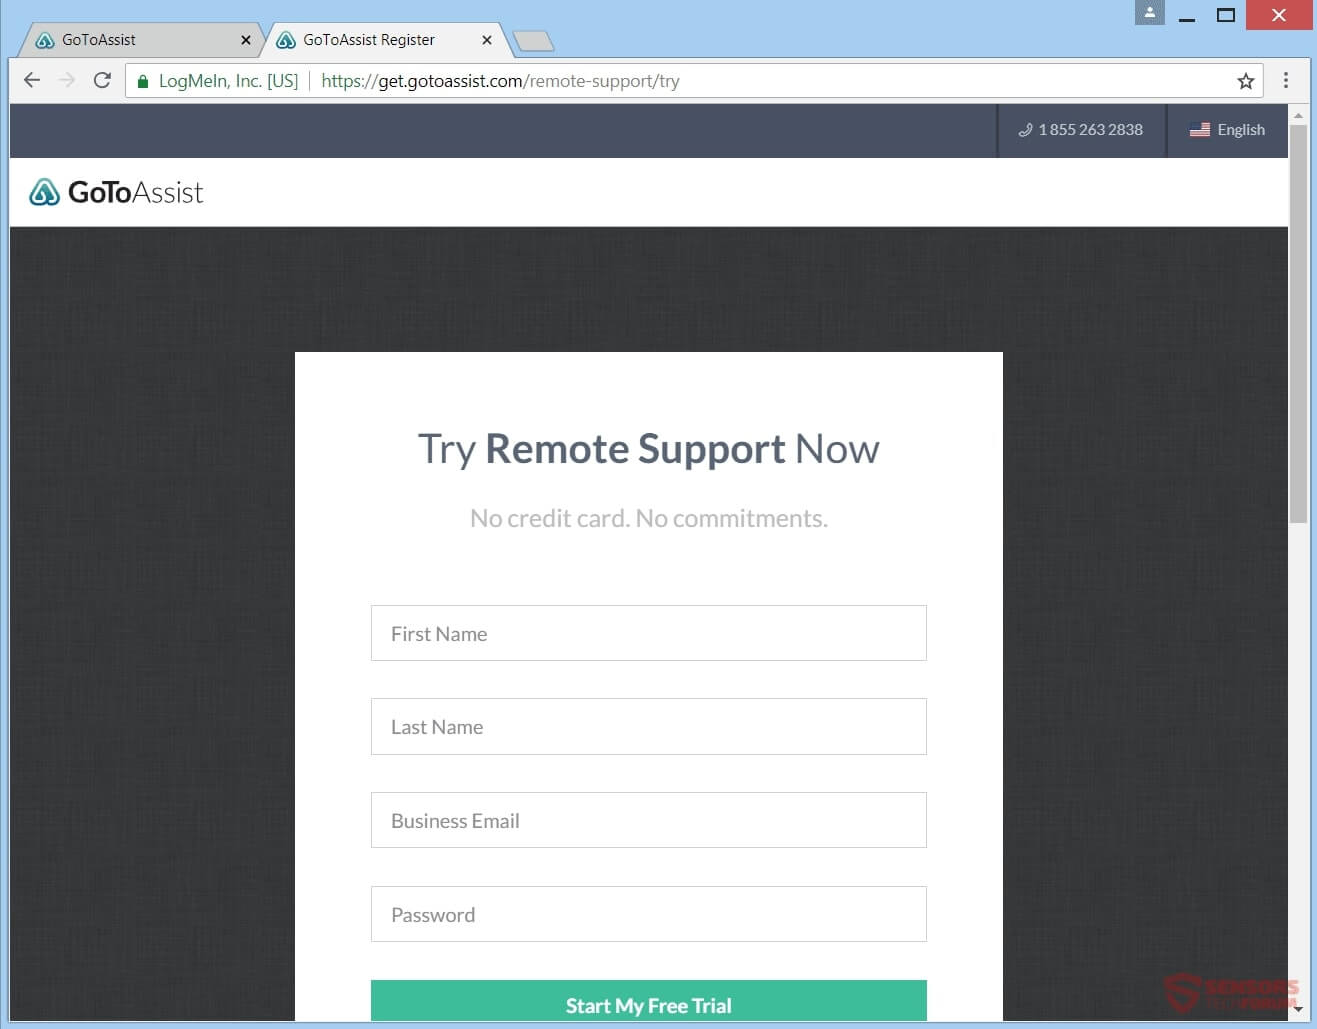Screen dimensions: 1317x1029
Task: Click the back navigation arrow
Action: (x=31, y=80)
